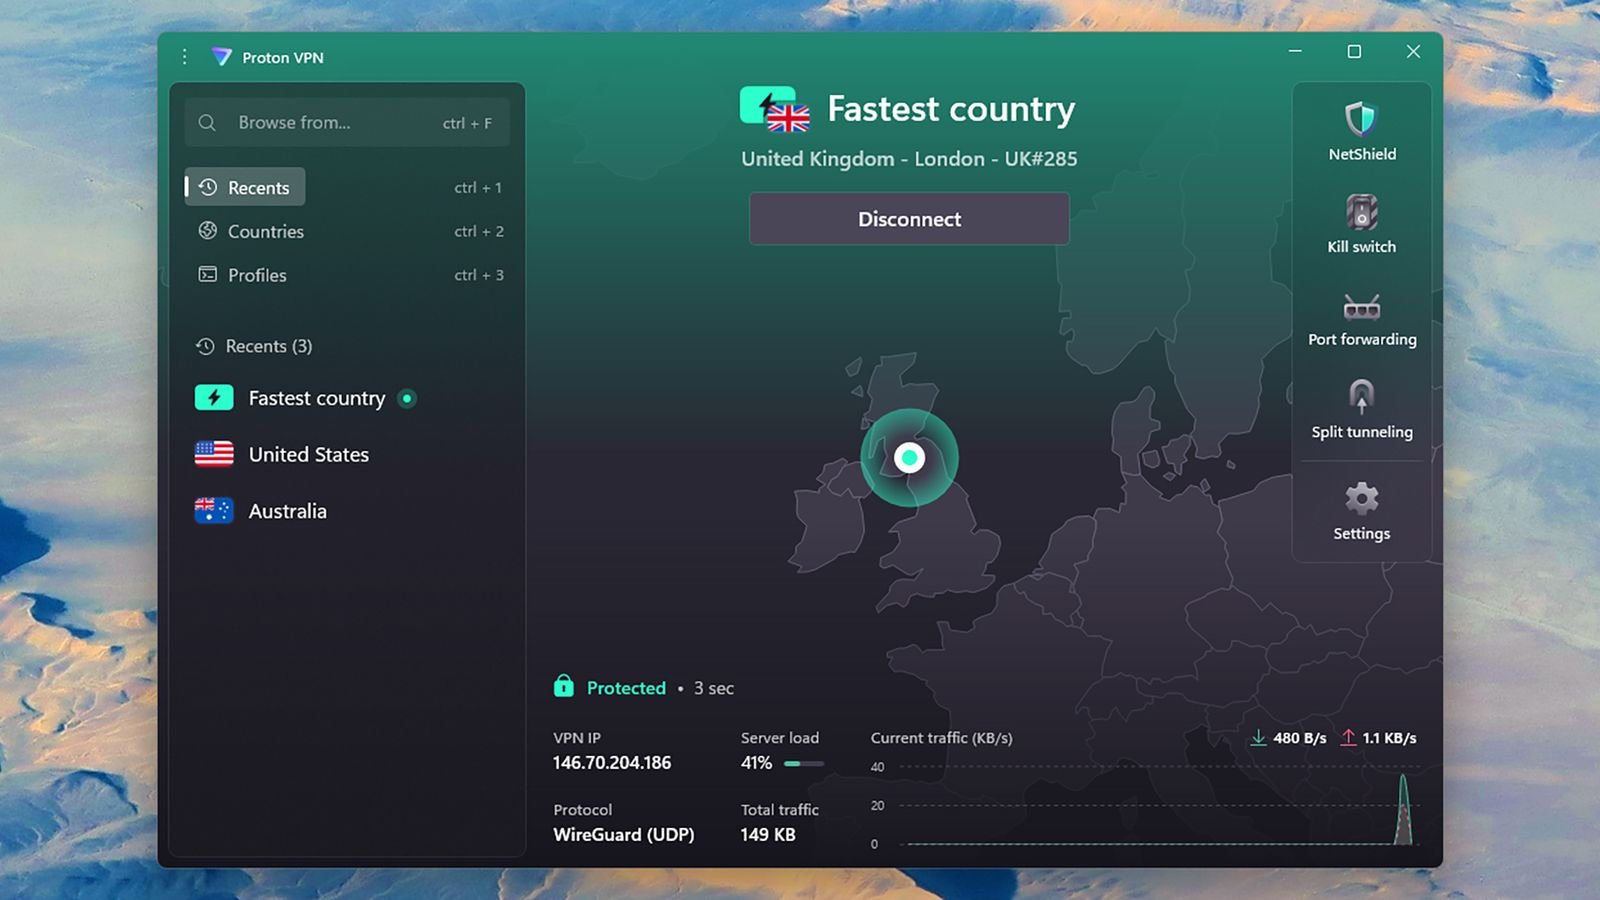Connect to United States from recents
The height and width of the screenshot is (900, 1600).
[x=308, y=454]
